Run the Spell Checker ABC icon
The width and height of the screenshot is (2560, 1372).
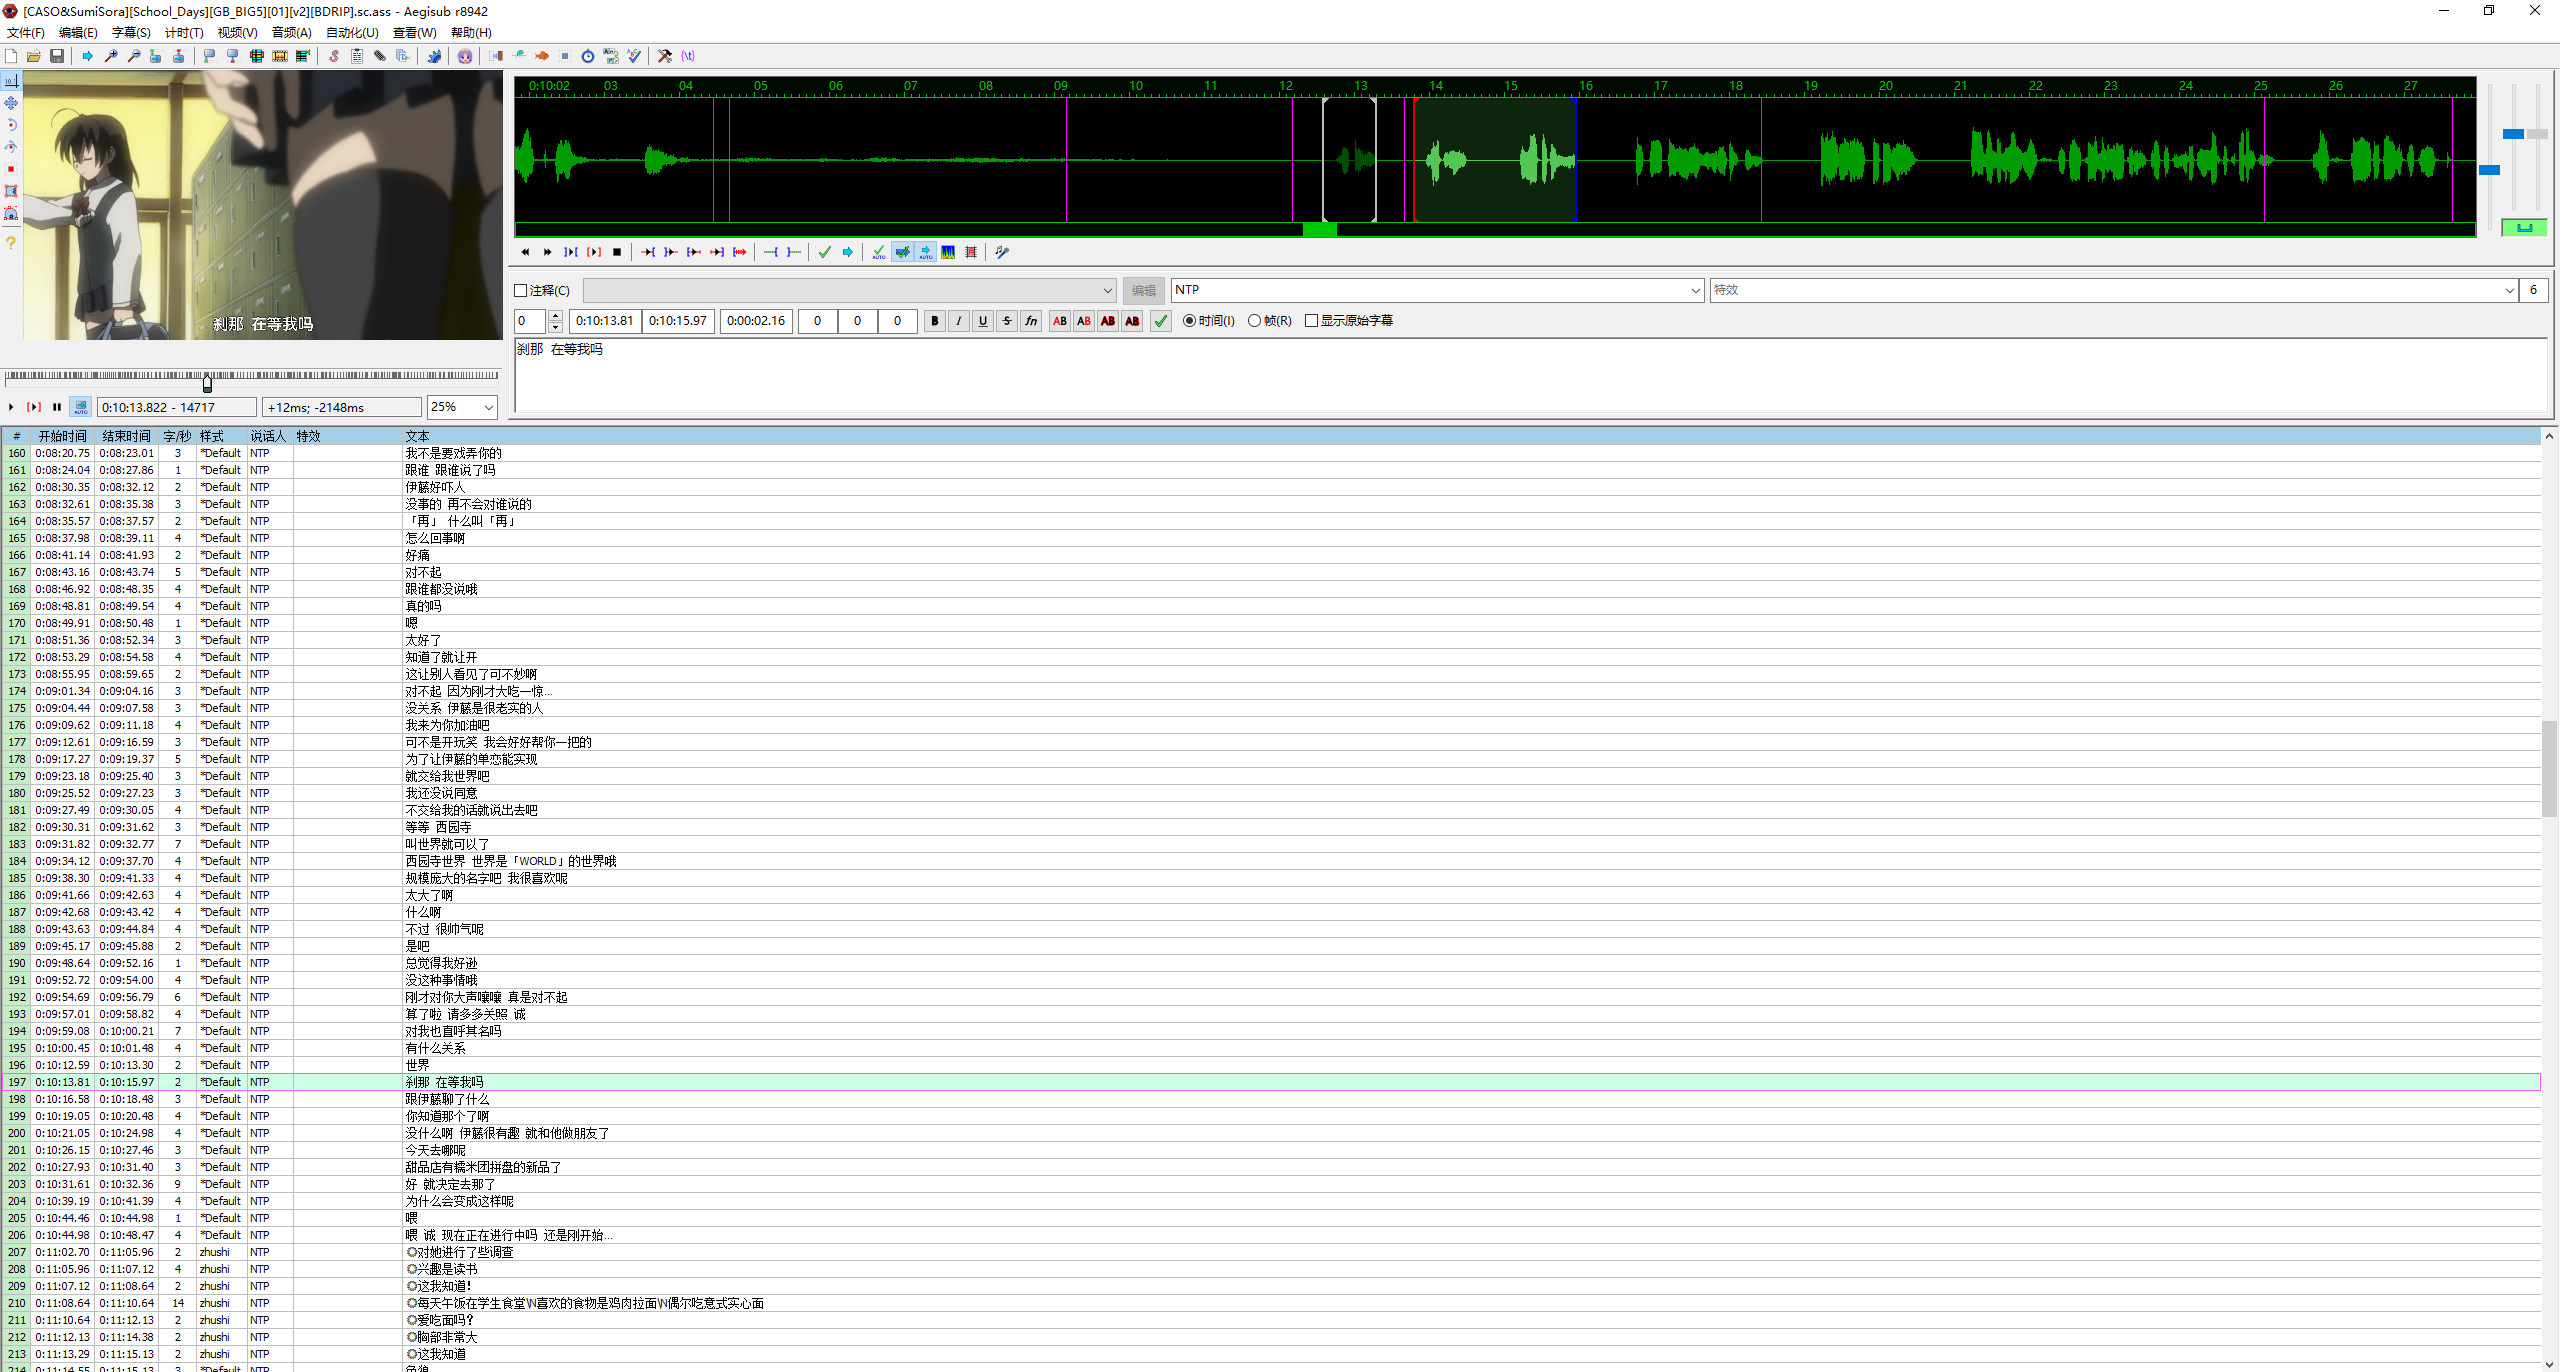[x=634, y=56]
